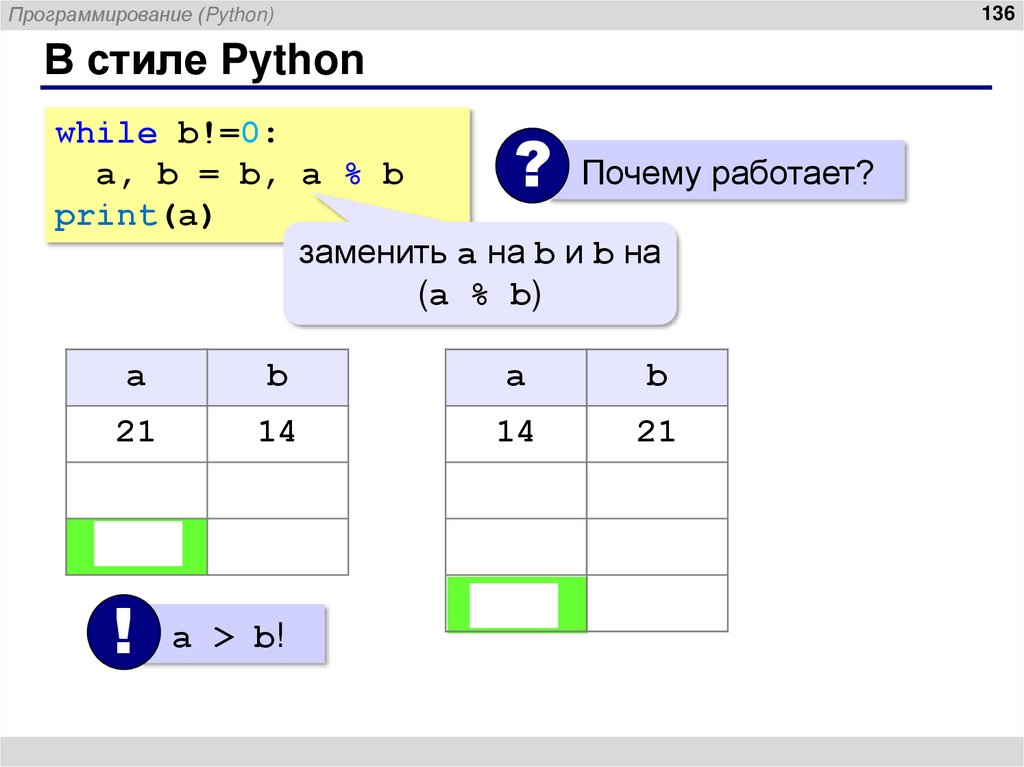Screen dimensions: 1024x767
Task: Click the 'a' column header of left table
Action: tap(136, 376)
